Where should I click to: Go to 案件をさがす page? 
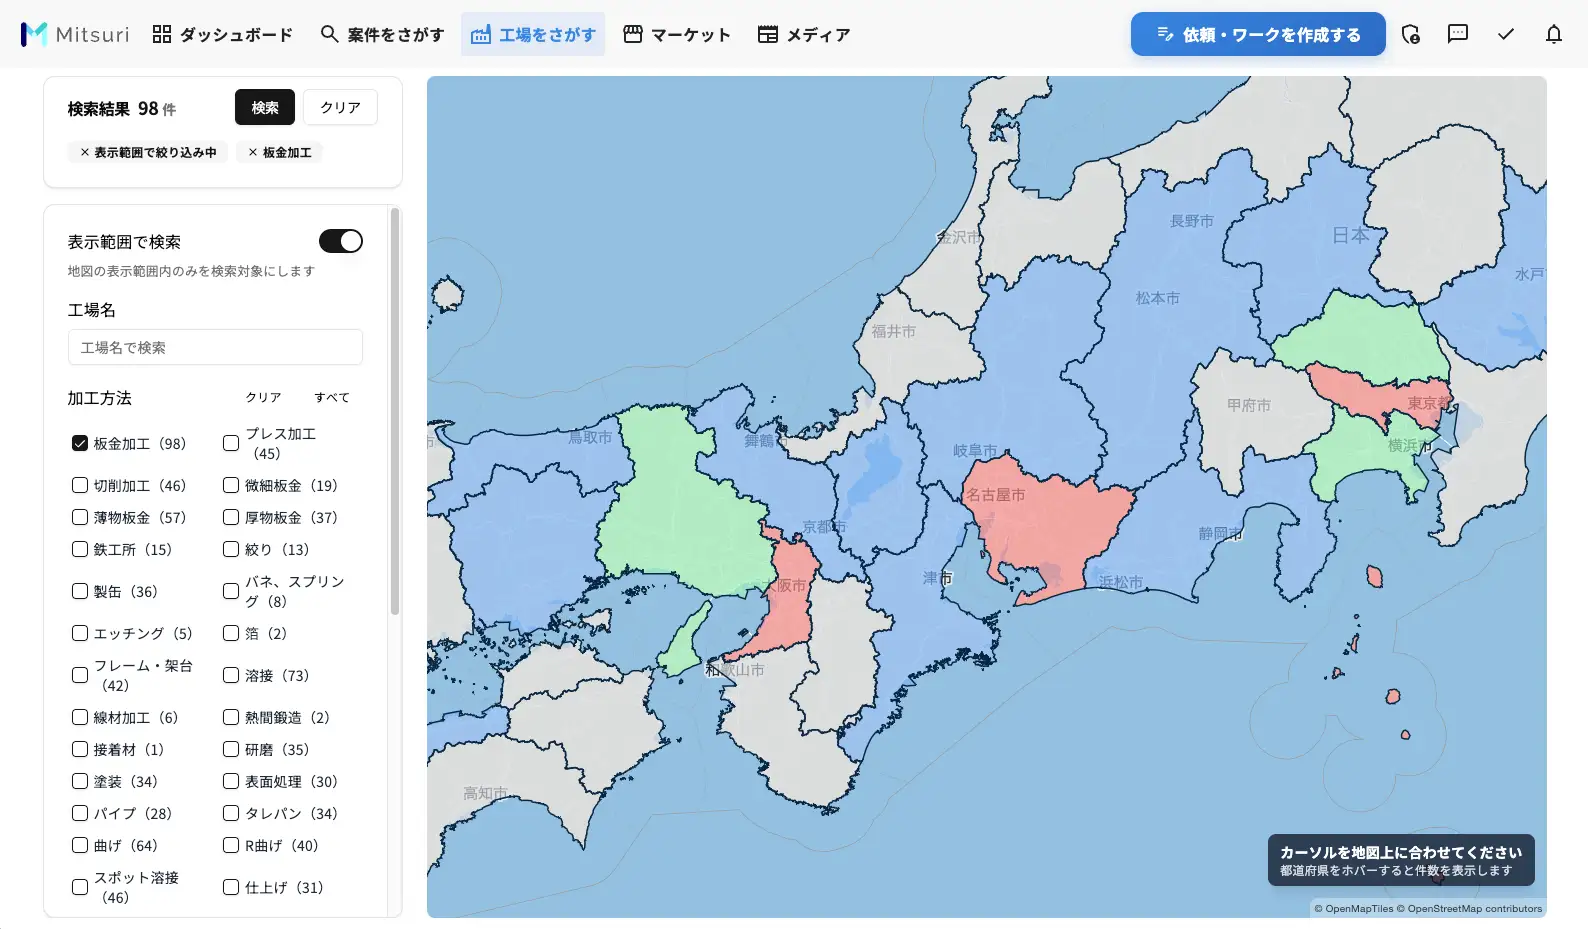coord(382,34)
